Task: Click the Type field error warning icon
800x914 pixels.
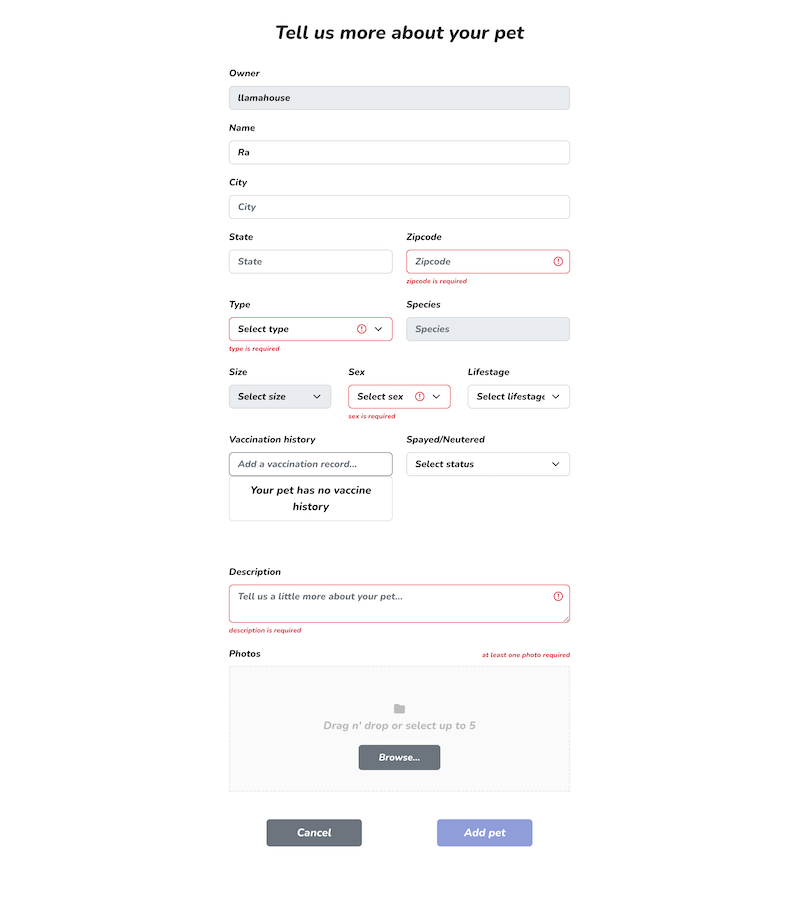Action: [361, 329]
